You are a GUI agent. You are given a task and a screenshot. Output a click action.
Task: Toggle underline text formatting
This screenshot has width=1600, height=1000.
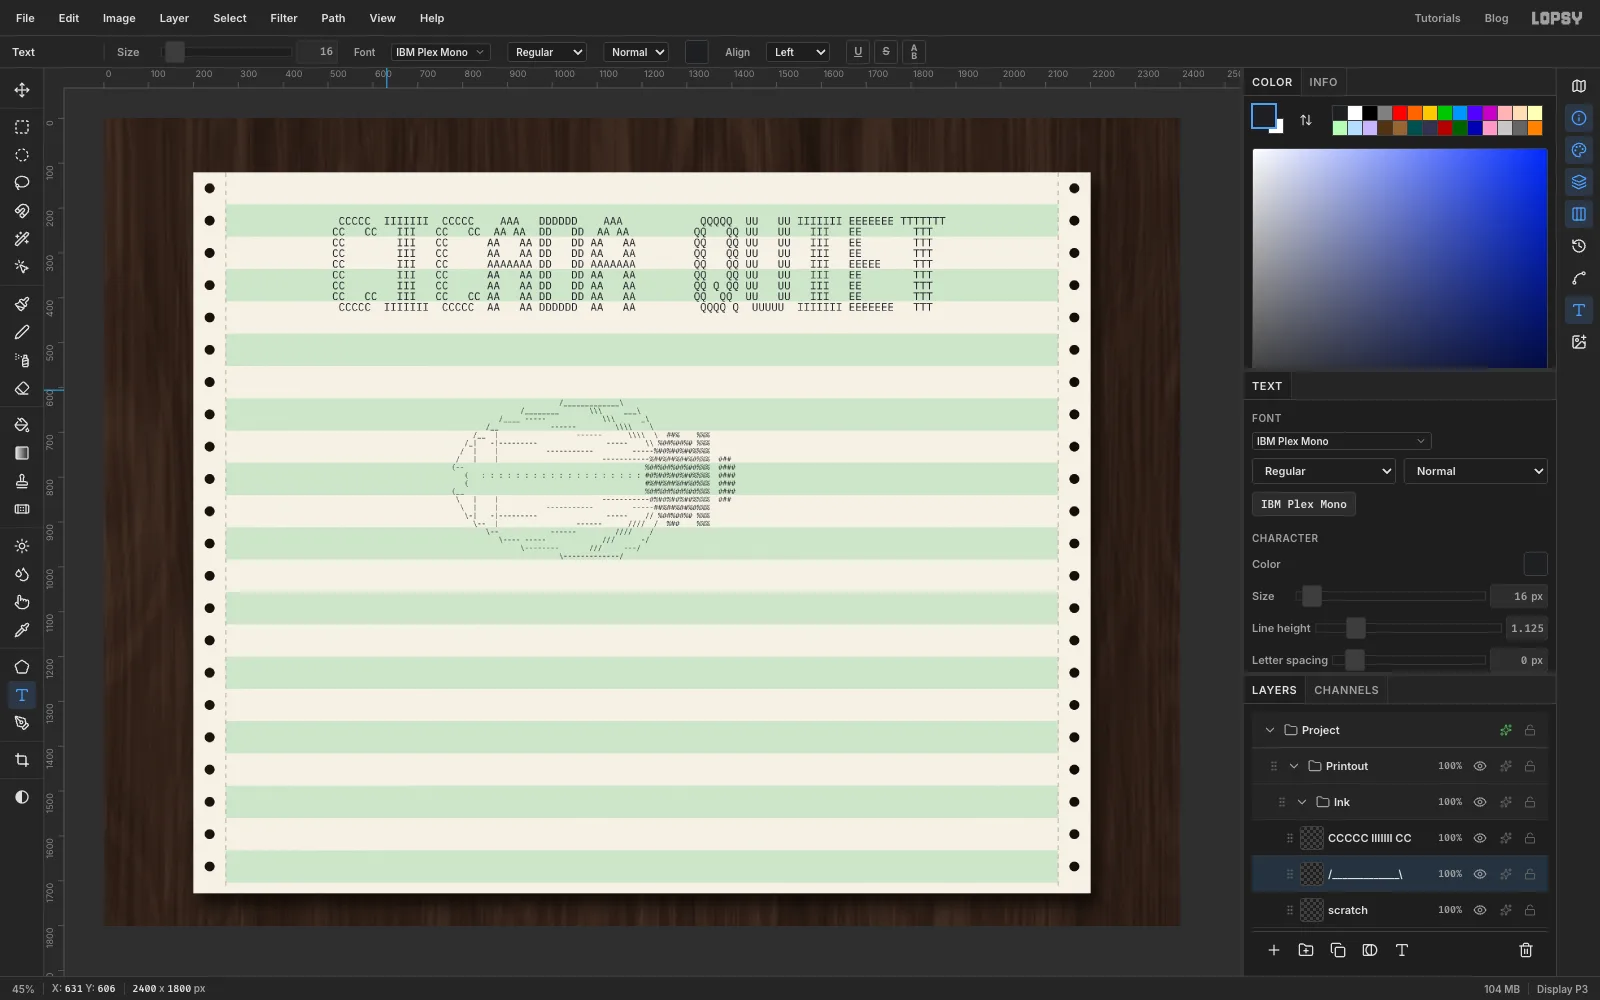click(858, 52)
